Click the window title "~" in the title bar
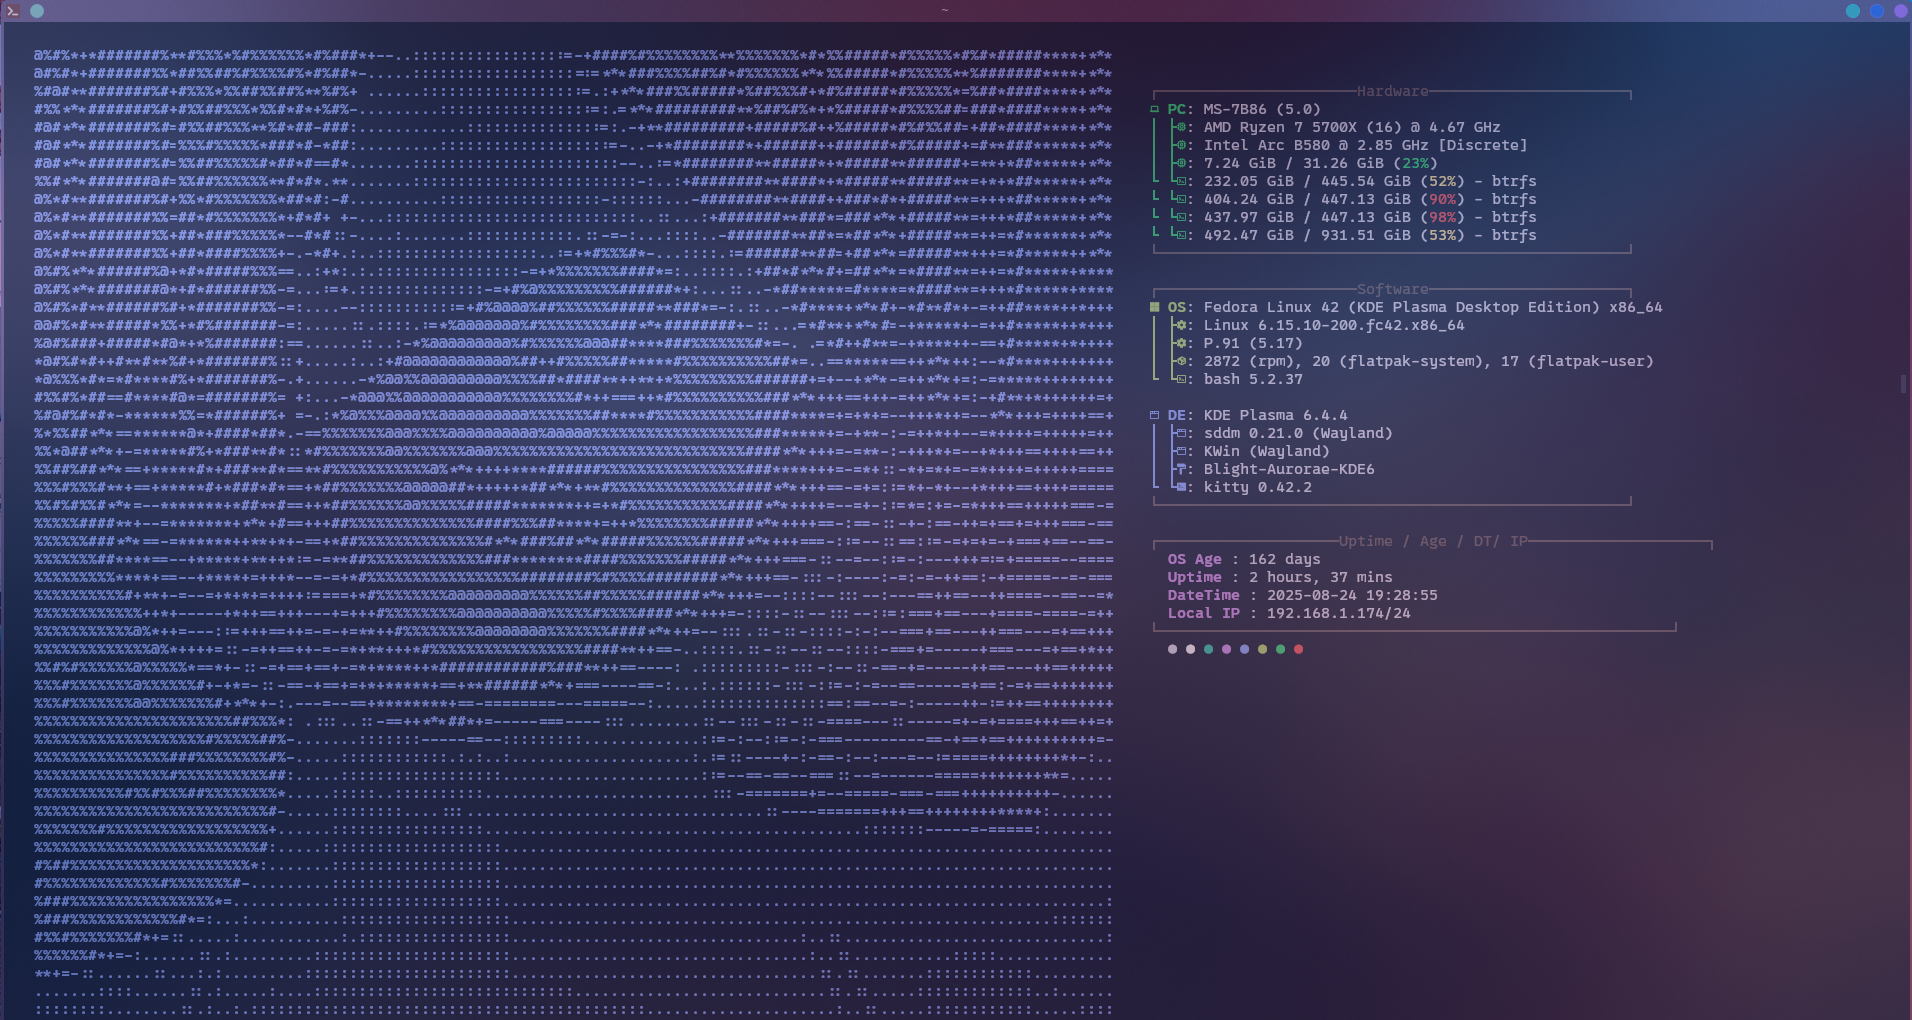The width and height of the screenshot is (1912, 1020). (x=945, y=11)
